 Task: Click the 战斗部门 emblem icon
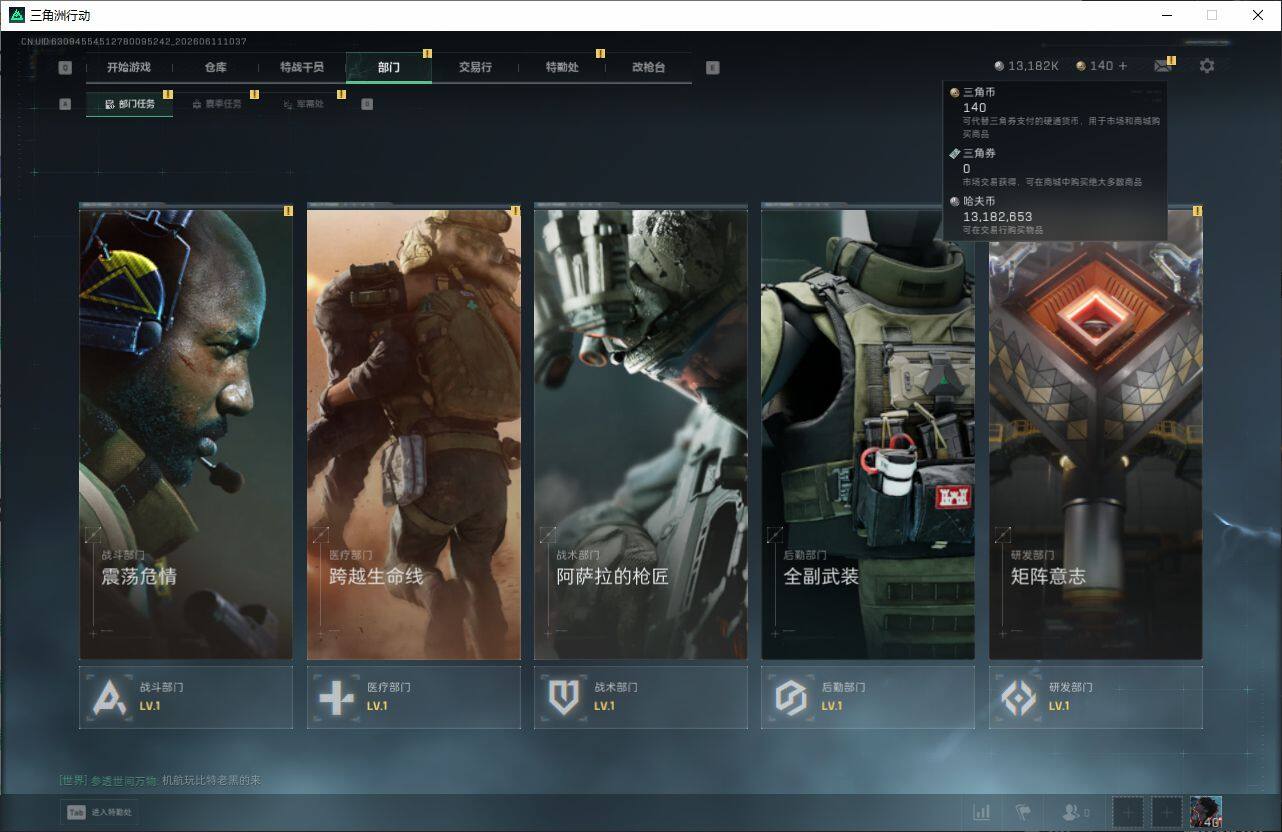pos(109,697)
